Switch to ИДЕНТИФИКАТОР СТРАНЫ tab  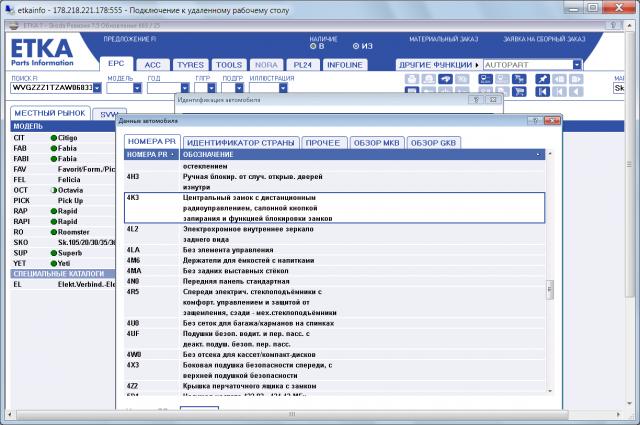pos(241,143)
